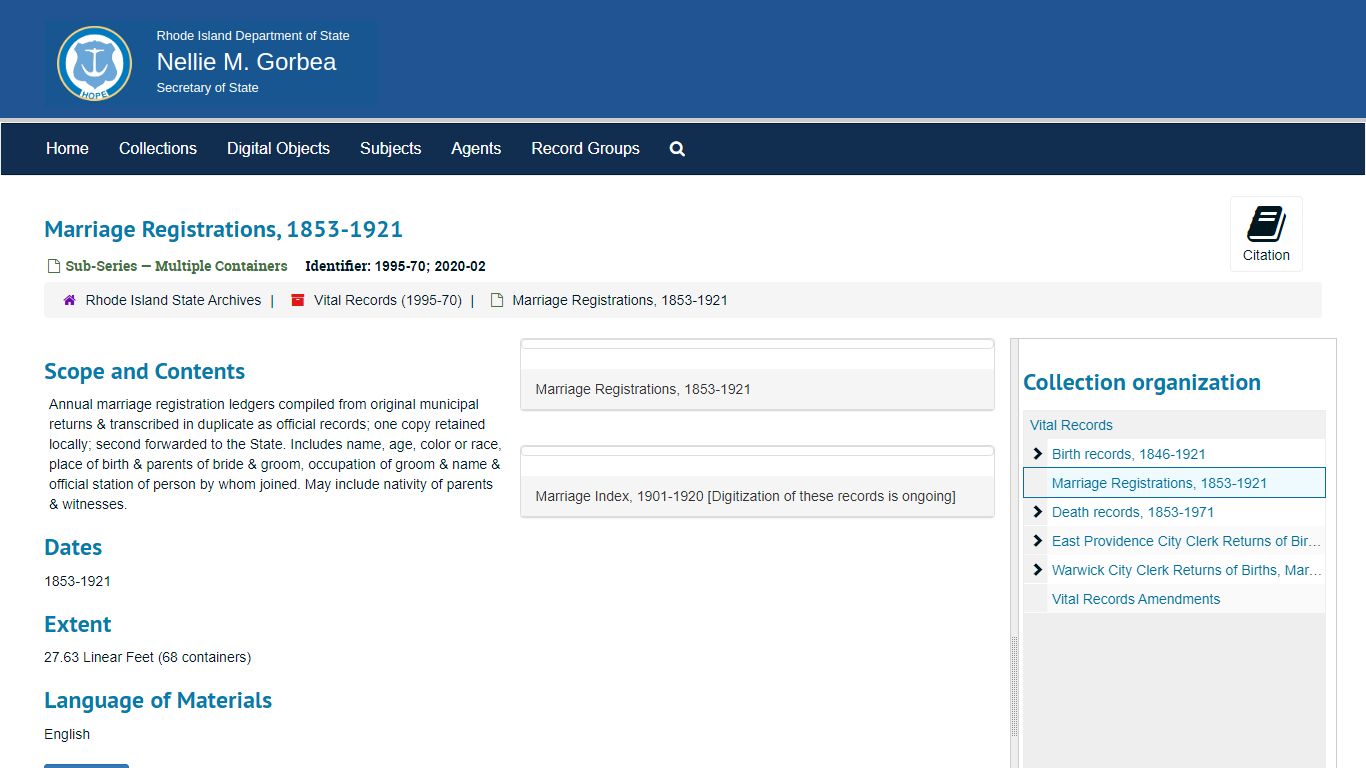The height and width of the screenshot is (768, 1366).
Task: Click the 'Dates' section heading
Action: tap(73, 548)
